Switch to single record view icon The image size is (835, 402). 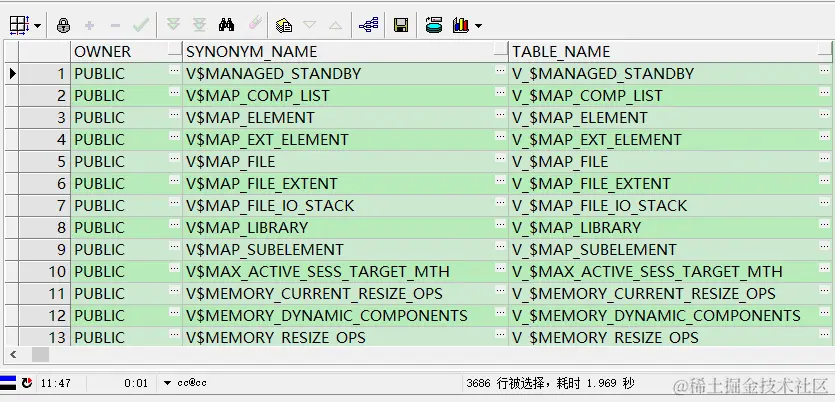click(284, 25)
